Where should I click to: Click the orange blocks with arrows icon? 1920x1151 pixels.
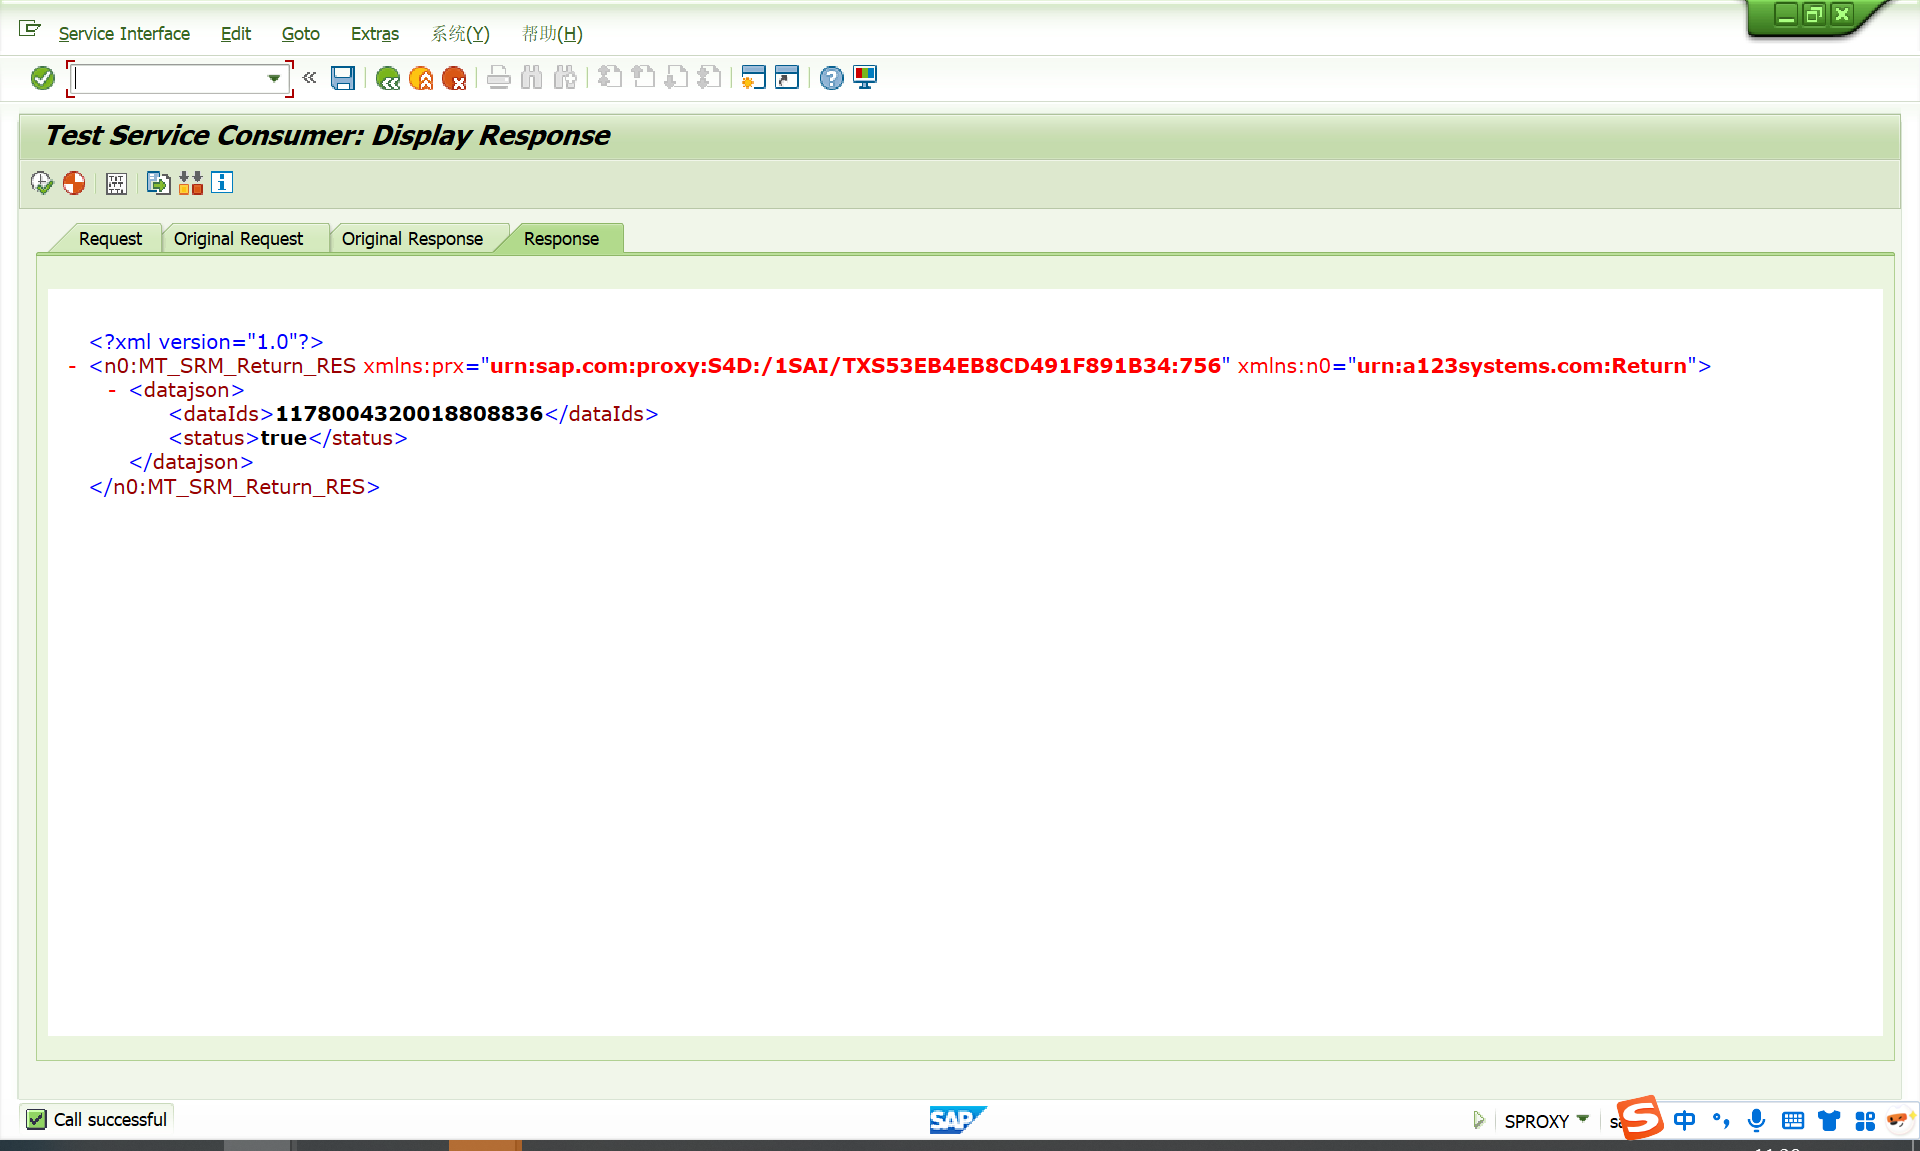point(191,183)
